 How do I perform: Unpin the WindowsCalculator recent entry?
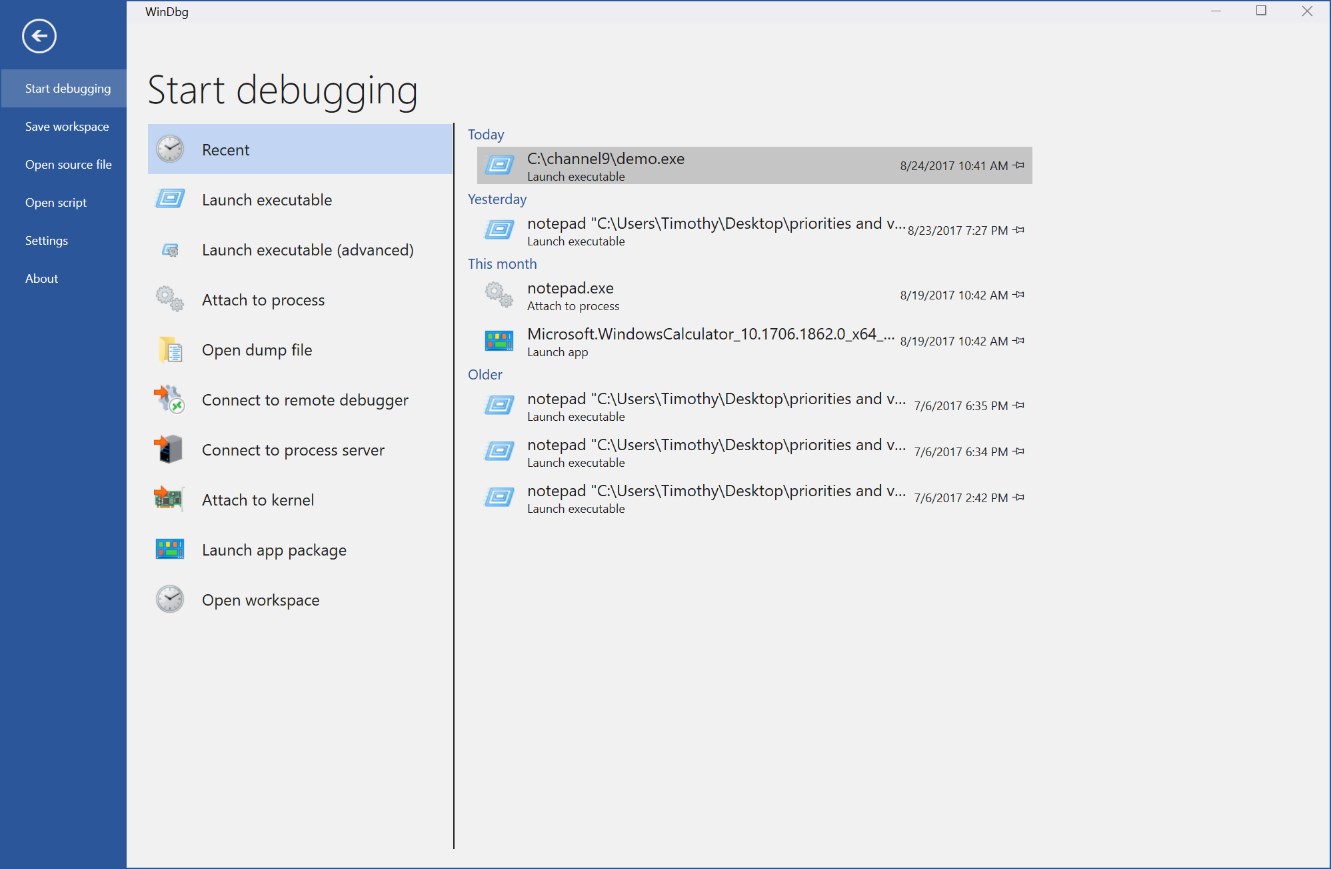pyautogui.click(x=1018, y=340)
